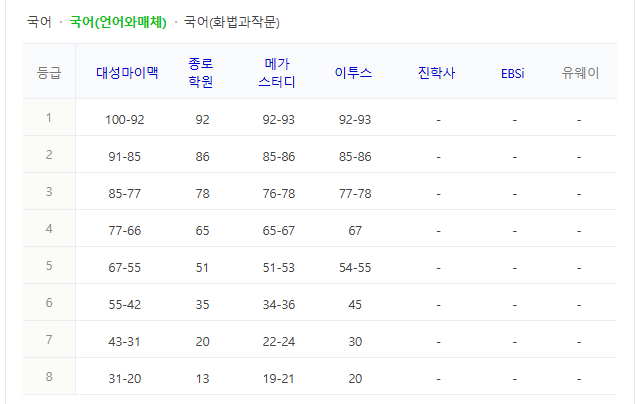The height and width of the screenshot is (404, 636).
Task: Click 종로학원 grade 8 value 13
Action: 202,378
